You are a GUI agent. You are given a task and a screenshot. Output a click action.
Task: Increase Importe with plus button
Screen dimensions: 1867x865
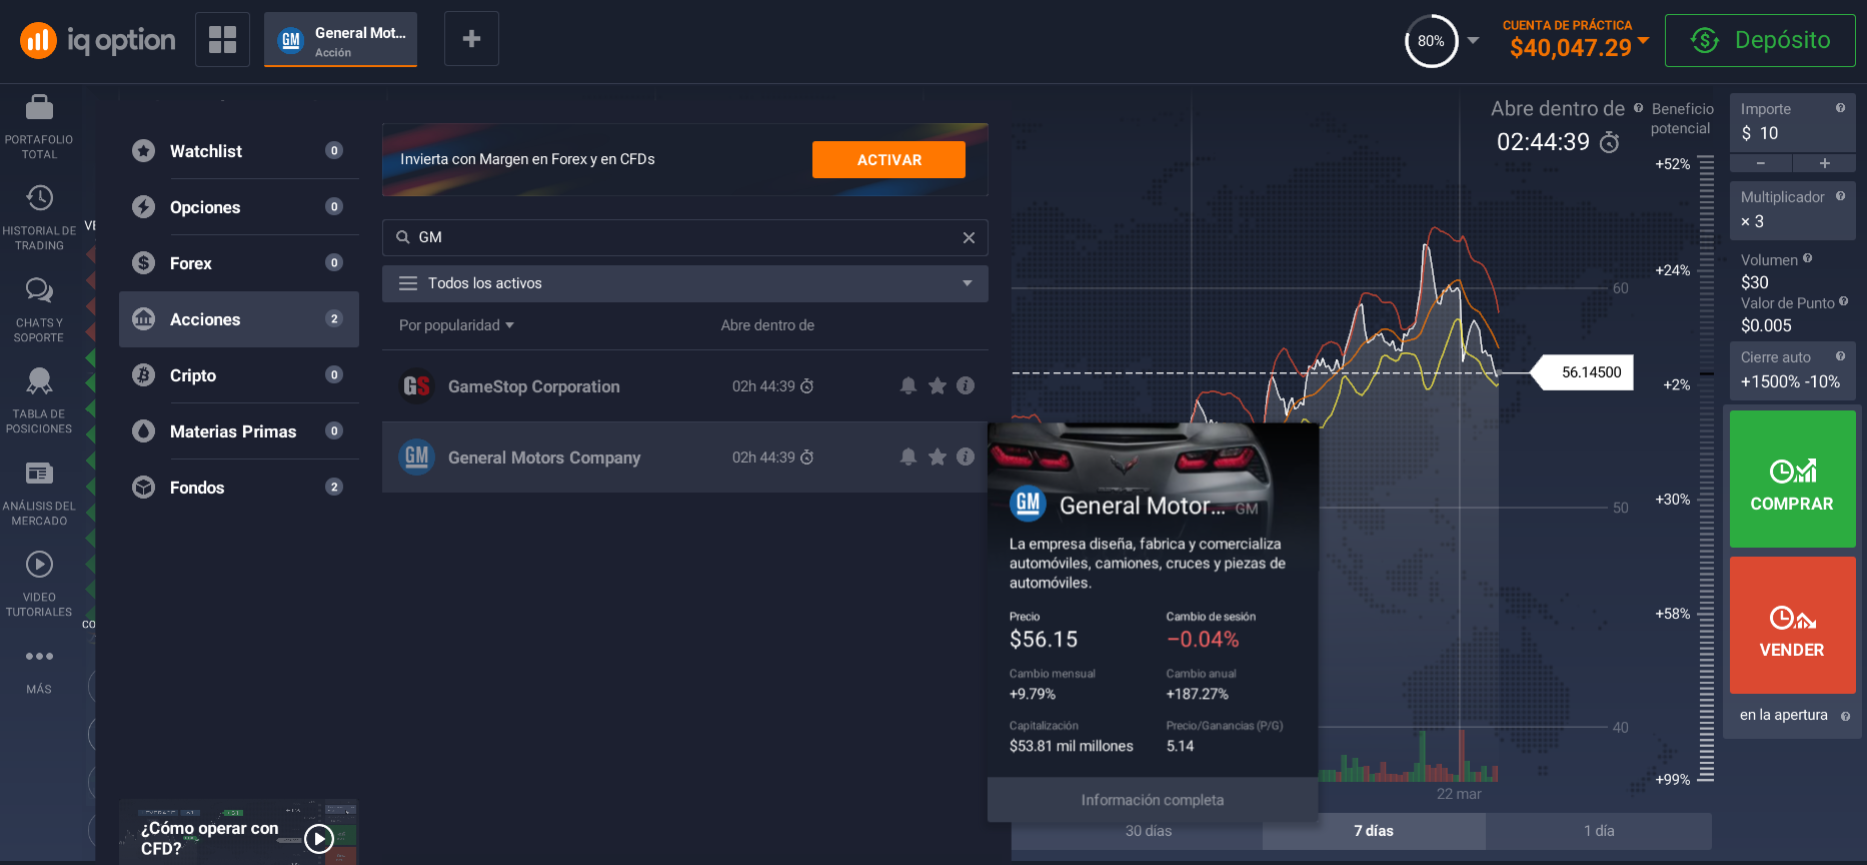pyautogui.click(x=1824, y=163)
